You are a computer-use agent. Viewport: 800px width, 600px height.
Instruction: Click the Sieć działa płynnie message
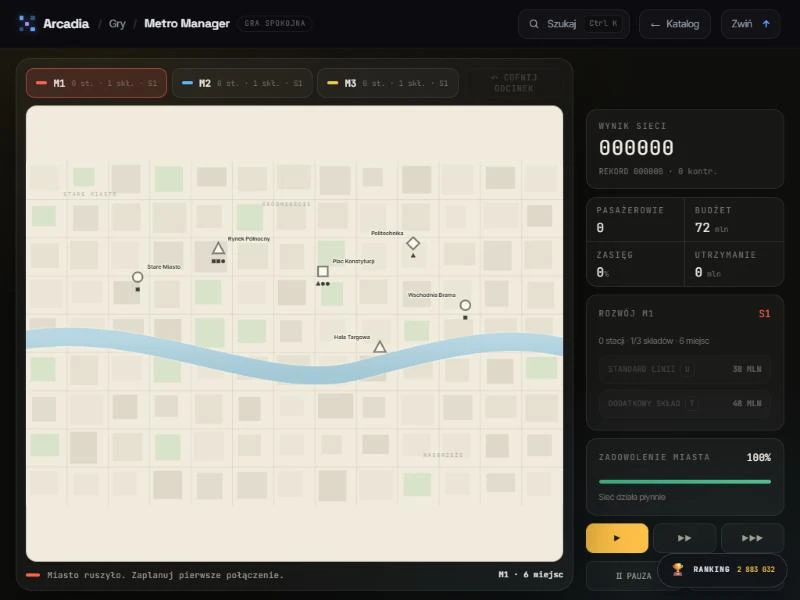tap(632, 497)
